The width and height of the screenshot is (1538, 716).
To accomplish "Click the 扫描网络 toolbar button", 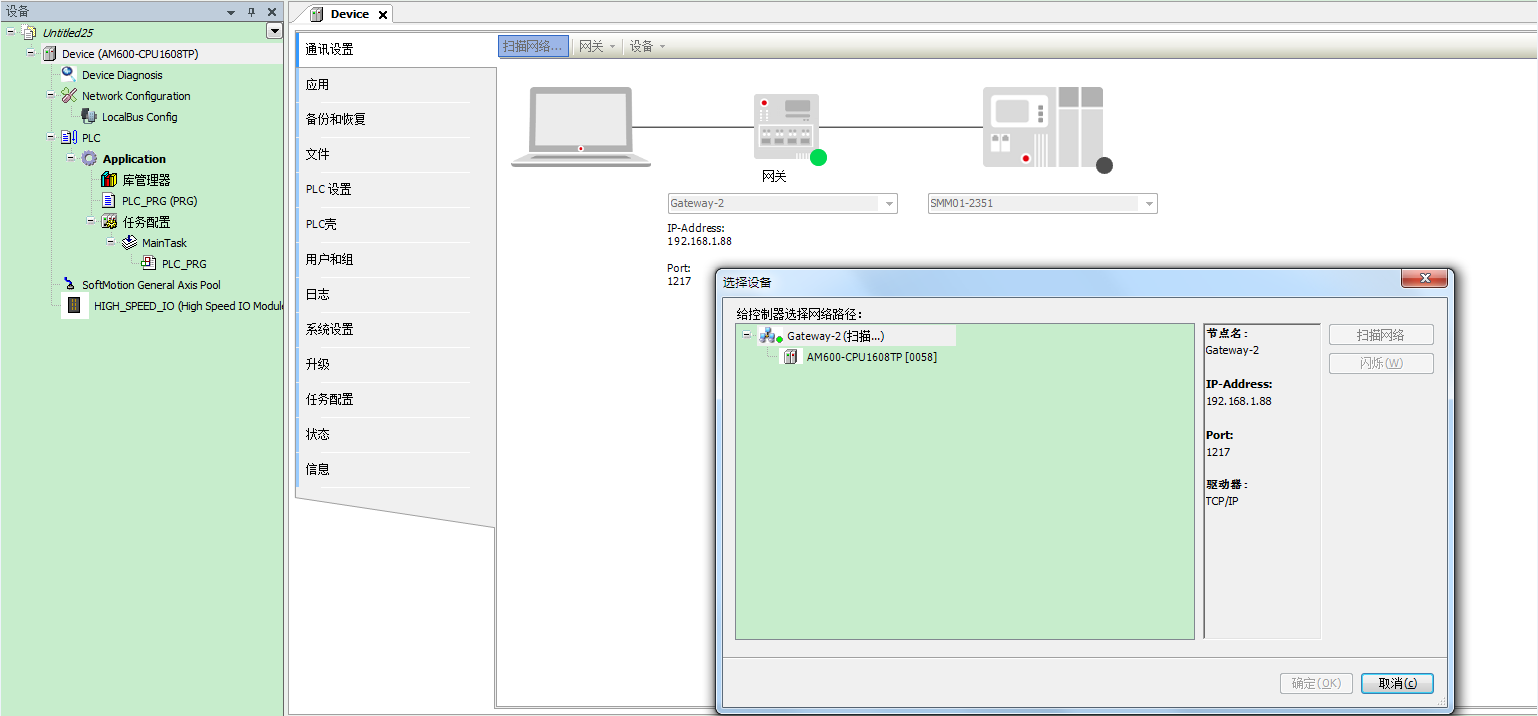I will coord(533,47).
